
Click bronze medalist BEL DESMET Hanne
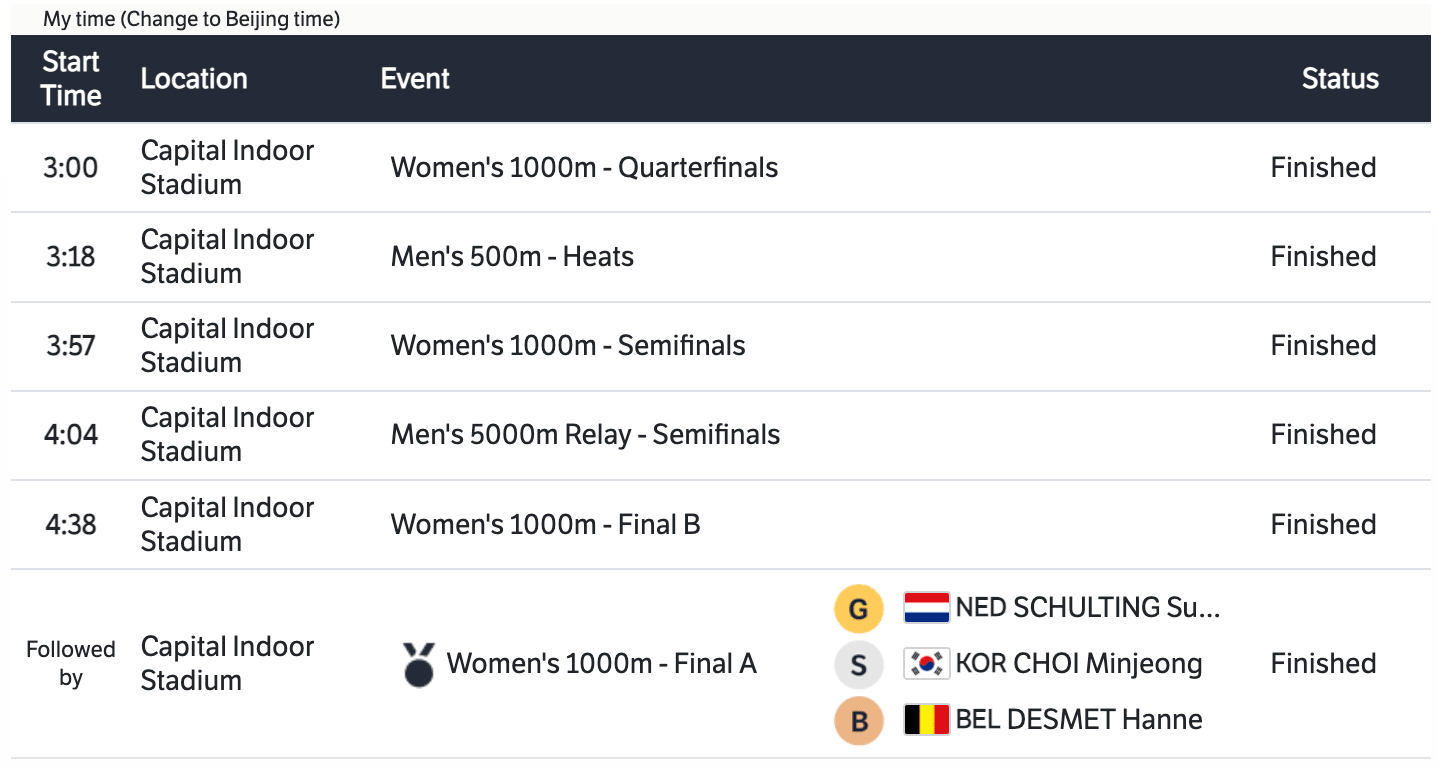point(1078,720)
